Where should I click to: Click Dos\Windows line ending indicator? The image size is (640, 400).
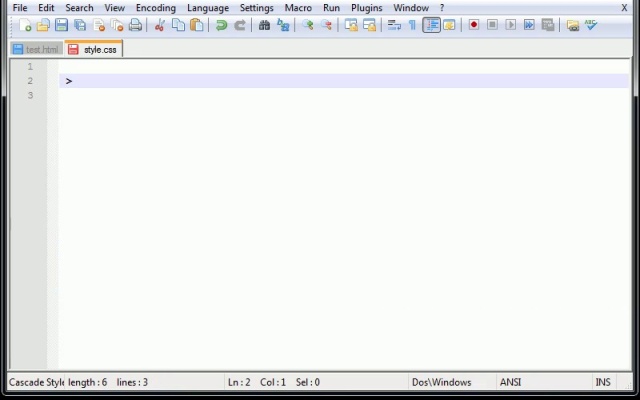[442, 382]
